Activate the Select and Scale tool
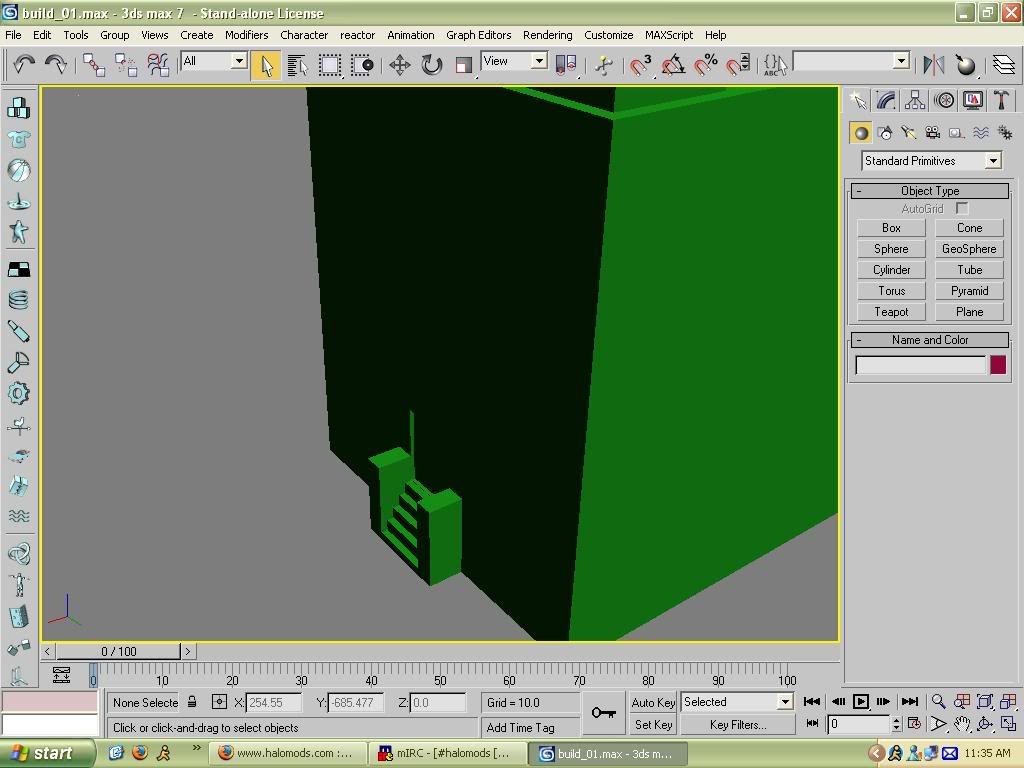1024x768 pixels. 463,65
